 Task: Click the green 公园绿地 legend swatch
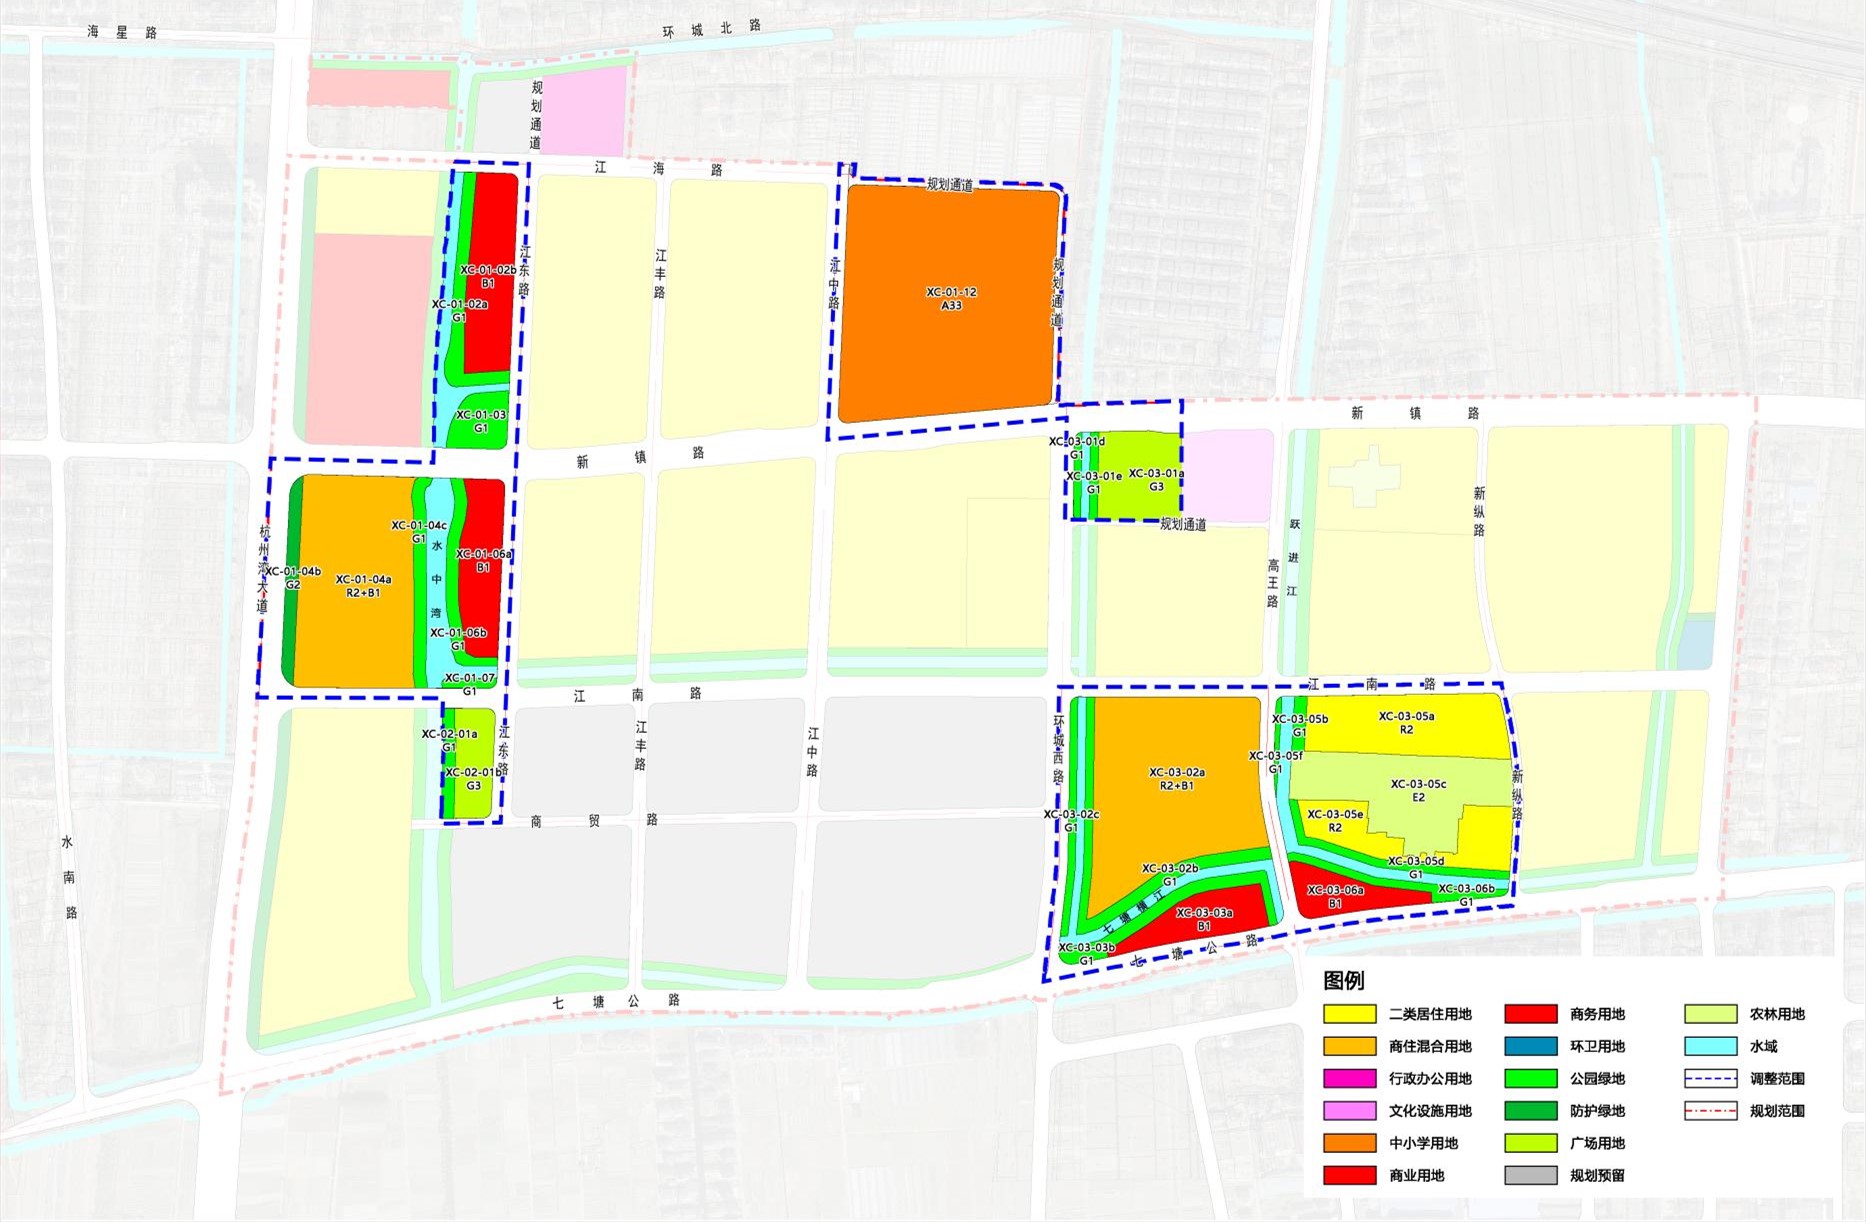(x=1530, y=1078)
